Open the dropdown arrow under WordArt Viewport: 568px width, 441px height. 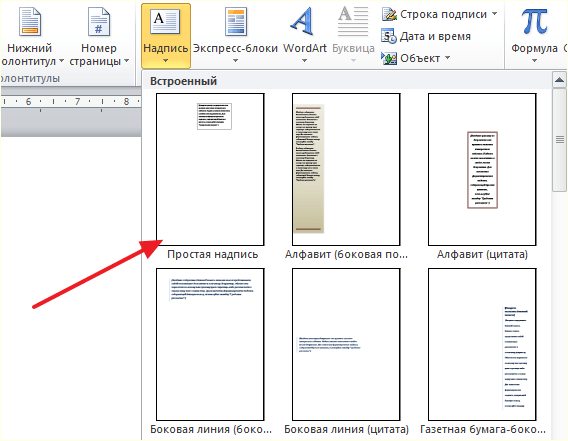coord(304,61)
